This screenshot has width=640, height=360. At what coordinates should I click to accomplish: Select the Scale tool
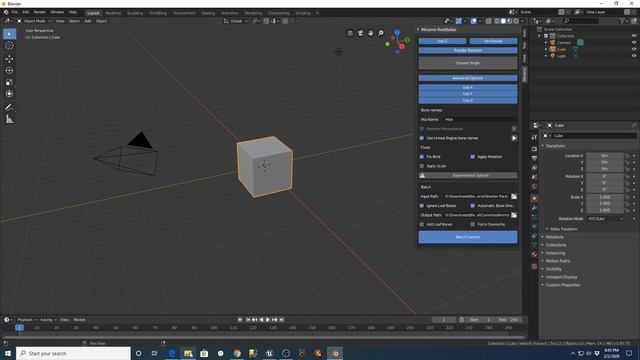tap(9, 82)
